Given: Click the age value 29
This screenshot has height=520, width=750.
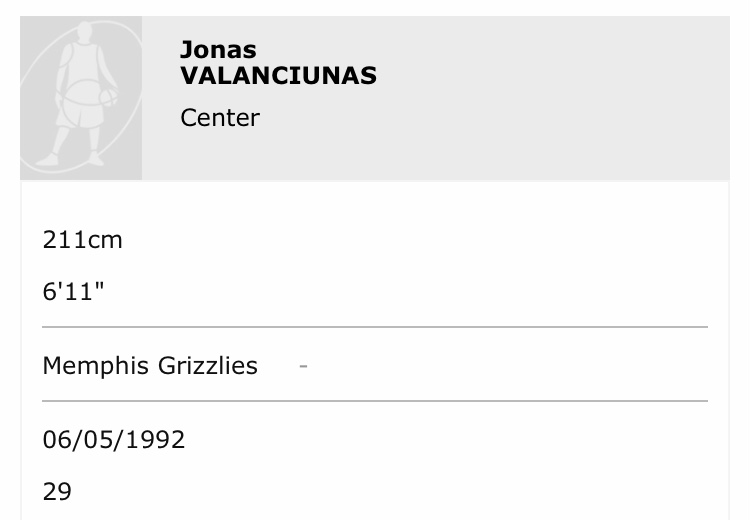Looking at the screenshot, I should tap(57, 491).
